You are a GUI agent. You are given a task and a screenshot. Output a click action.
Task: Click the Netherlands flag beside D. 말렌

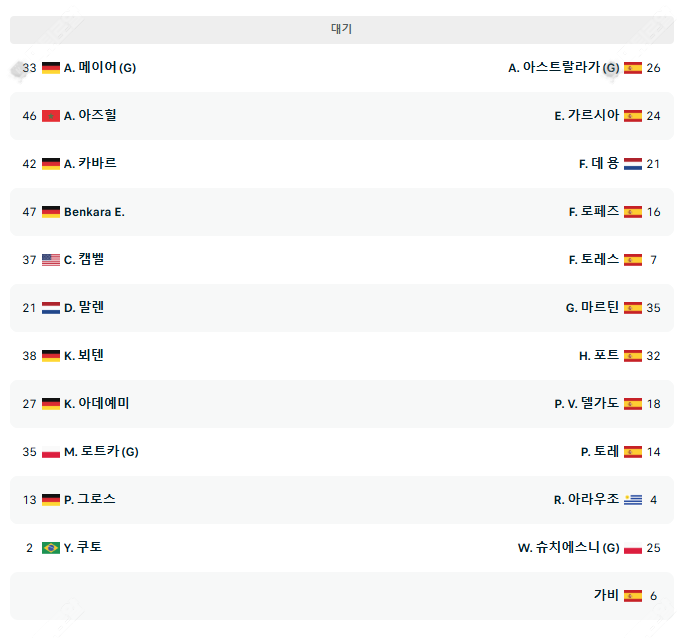[51, 308]
